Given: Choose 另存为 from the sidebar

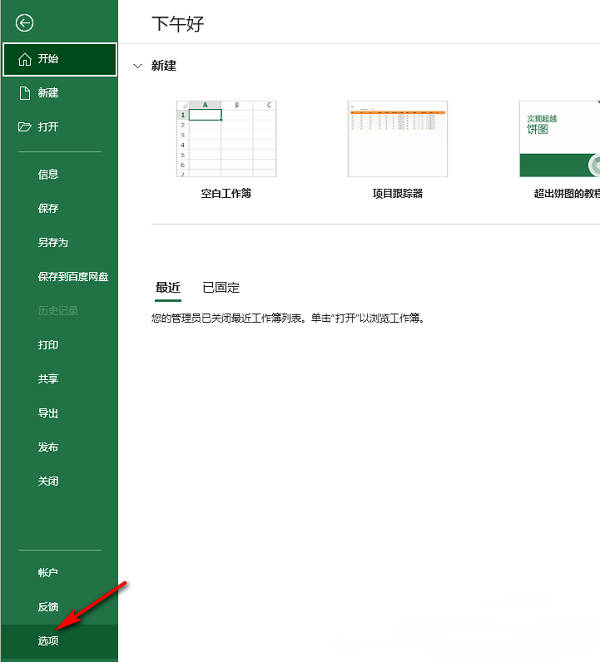Looking at the screenshot, I should [53, 243].
